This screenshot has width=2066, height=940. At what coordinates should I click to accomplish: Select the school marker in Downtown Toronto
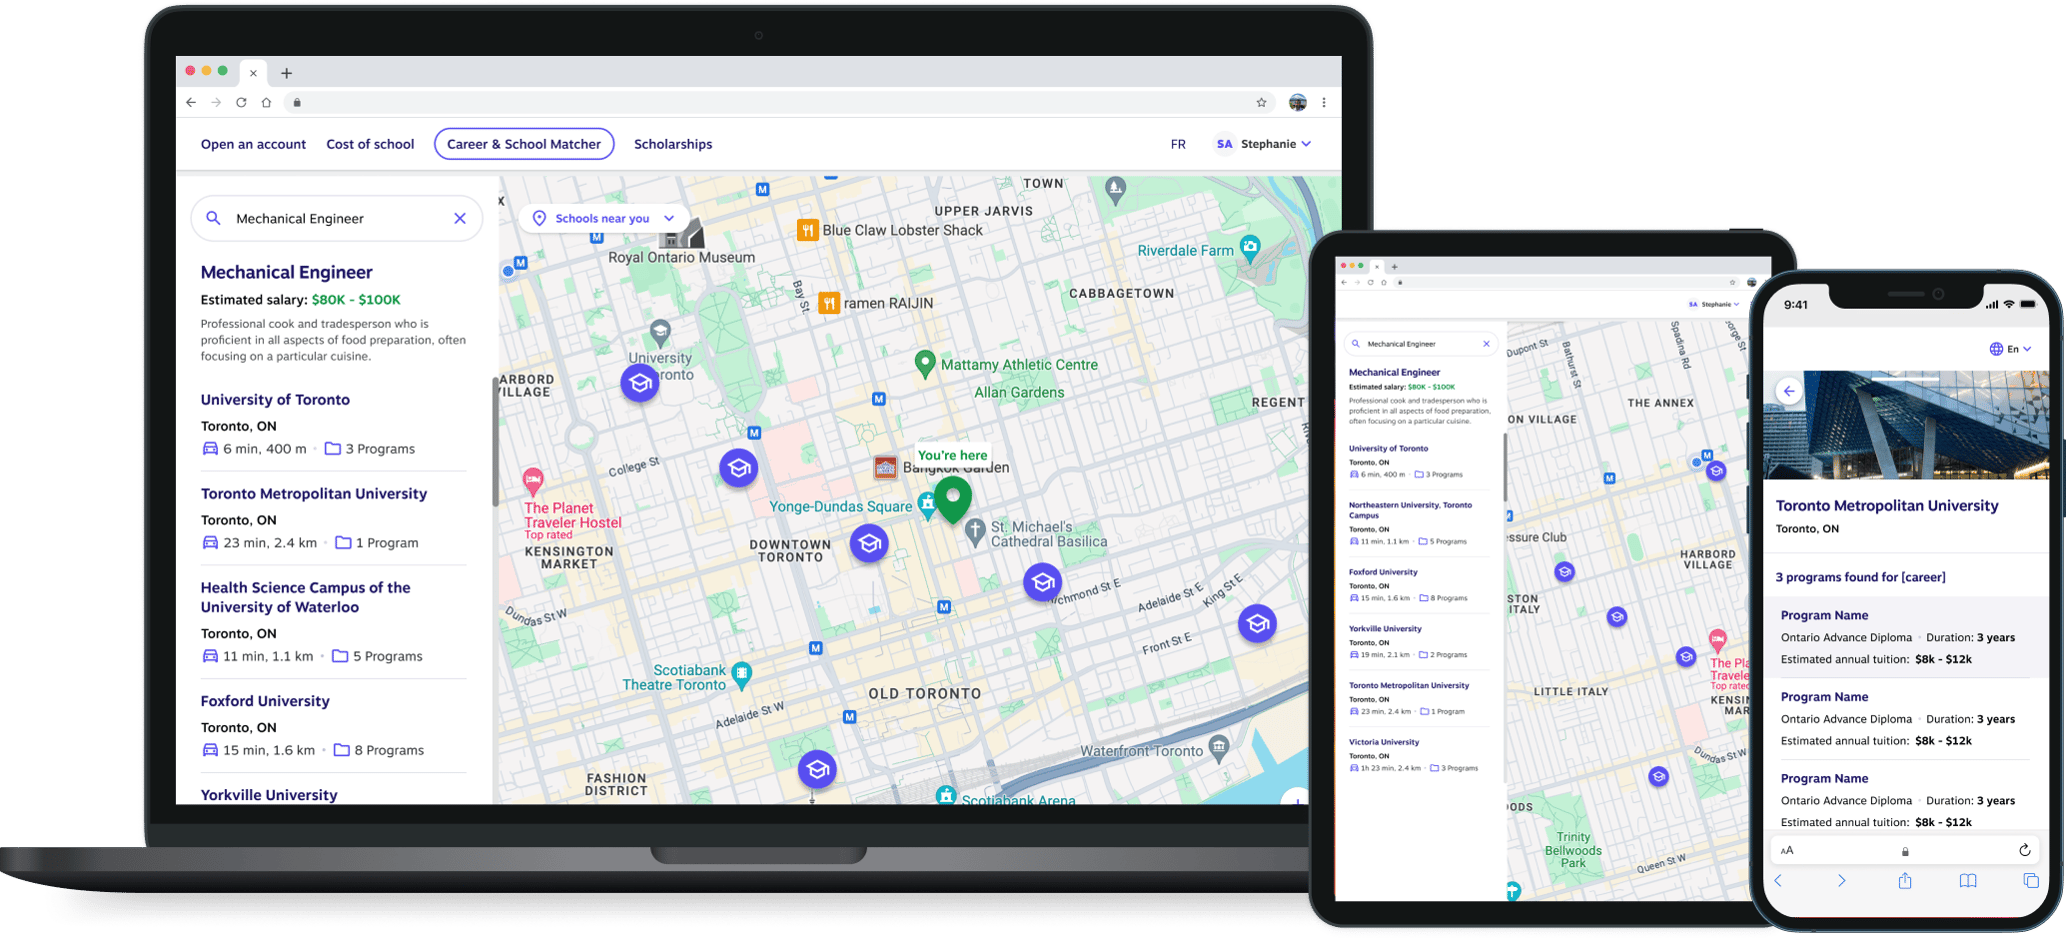pos(869,543)
